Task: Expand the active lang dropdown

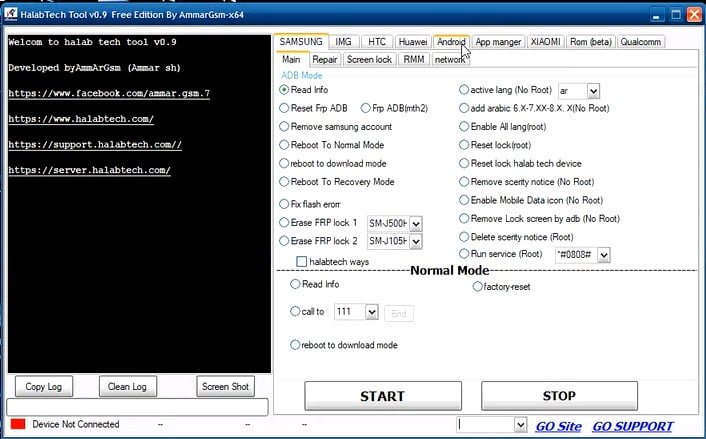Action: (x=593, y=90)
